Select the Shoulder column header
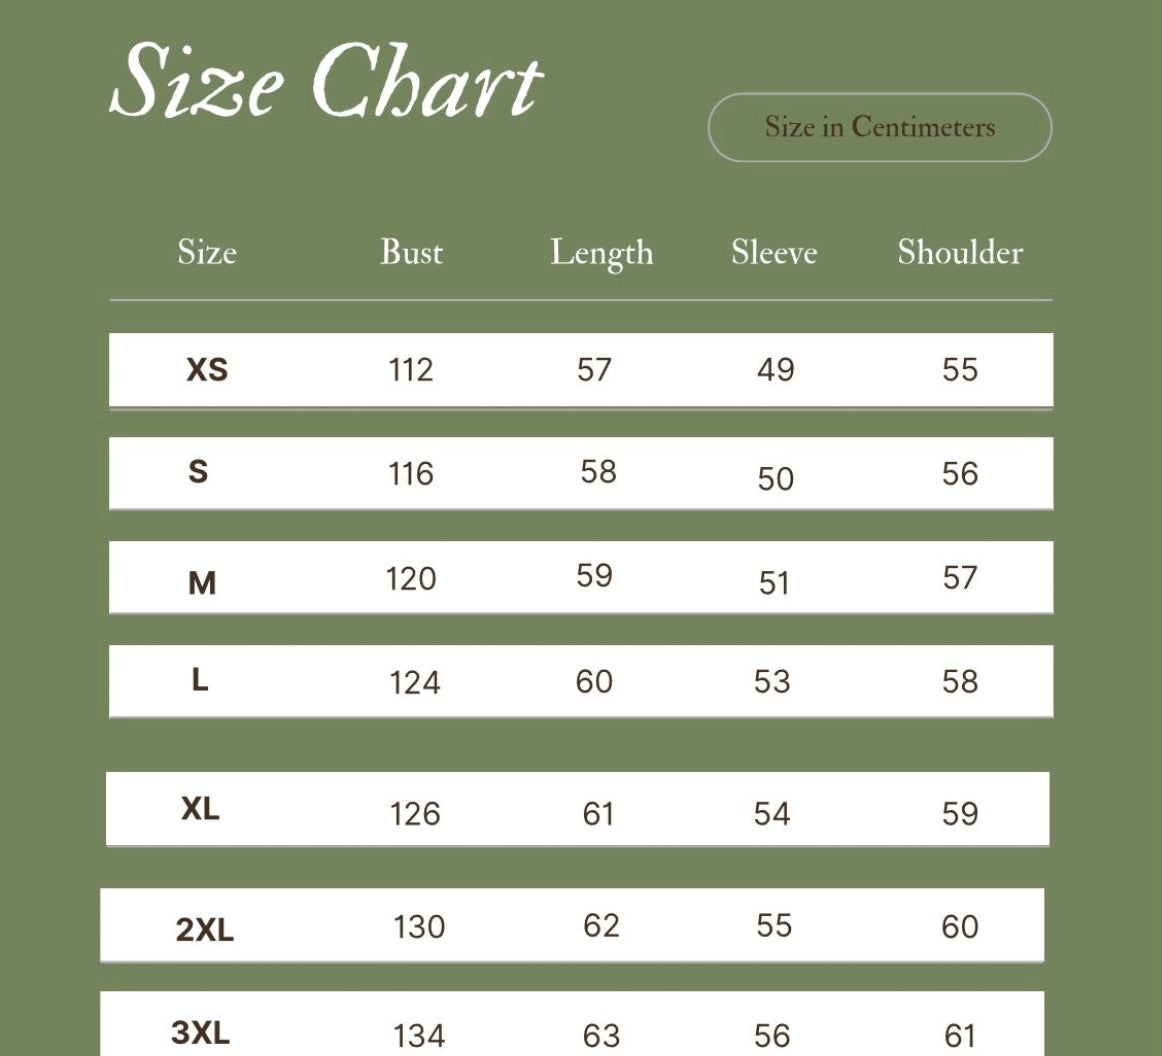The image size is (1162, 1056). [959, 252]
